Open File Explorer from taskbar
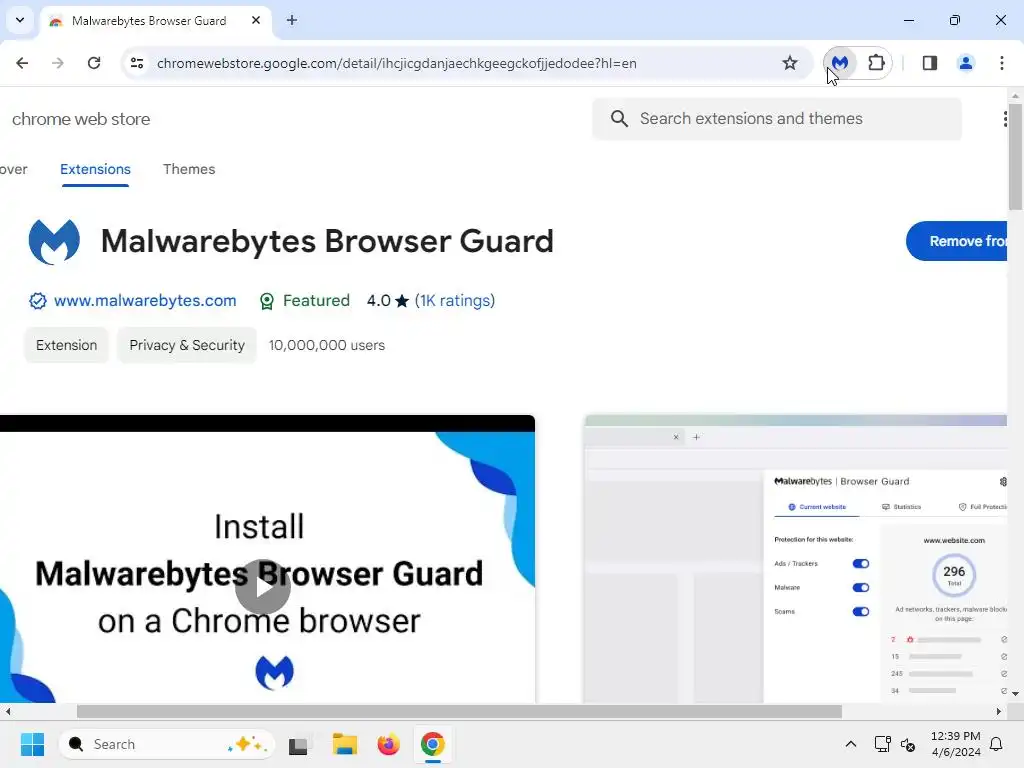Screen dimensions: 1024x768 344,744
